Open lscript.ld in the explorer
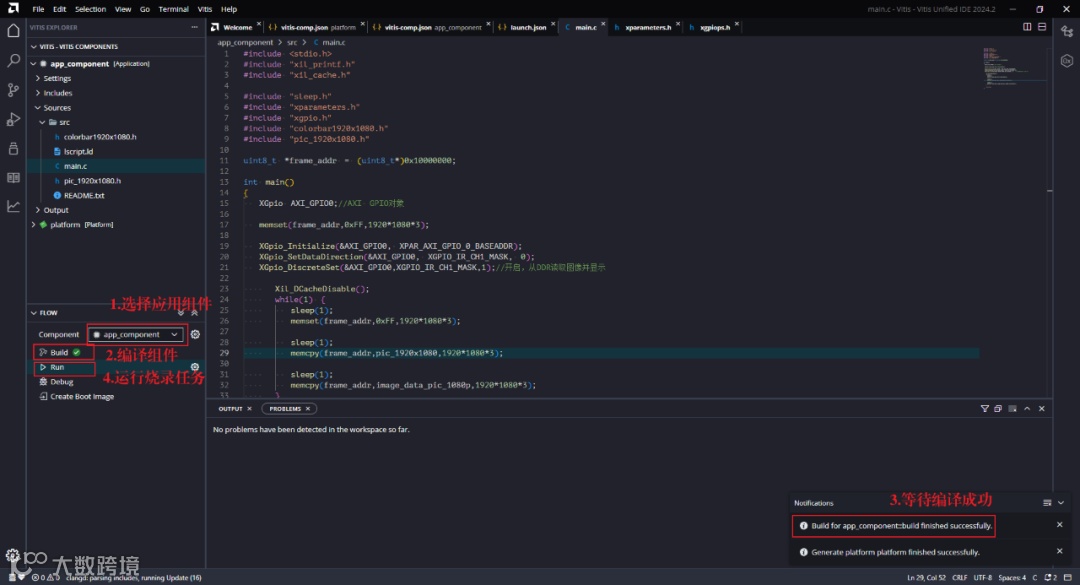The image size is (1080, 585). click(78, 151)
